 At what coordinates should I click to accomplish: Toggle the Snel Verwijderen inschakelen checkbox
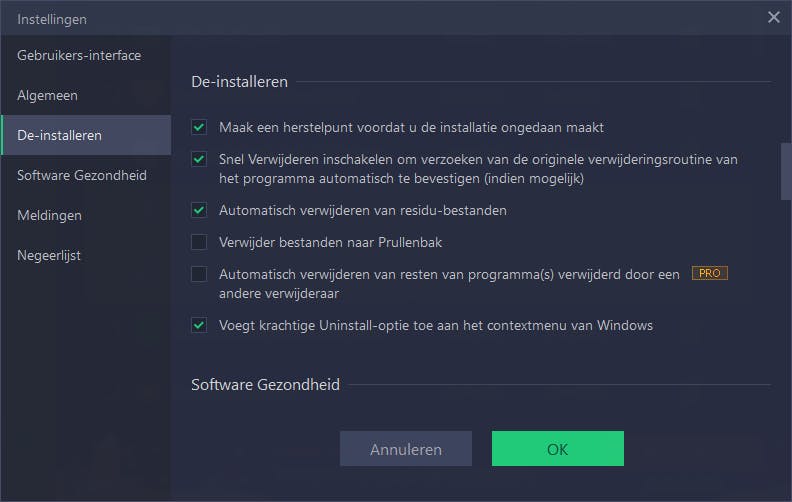(199, 159)
